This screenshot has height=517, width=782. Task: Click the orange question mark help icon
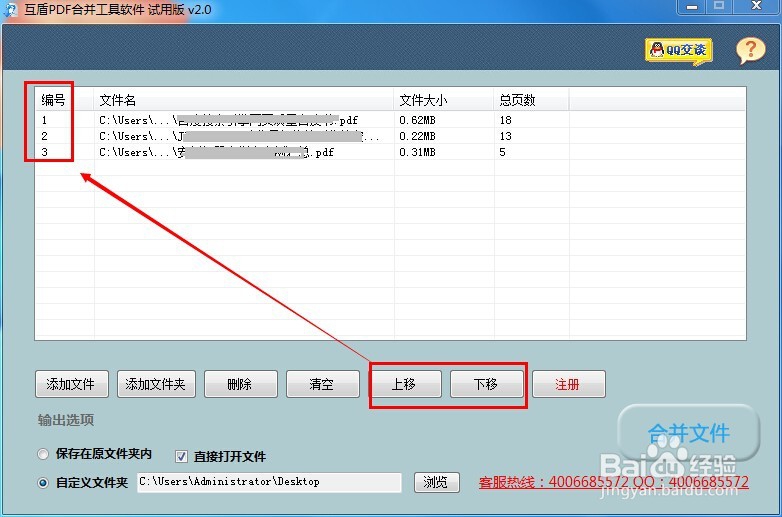point(750,50)
